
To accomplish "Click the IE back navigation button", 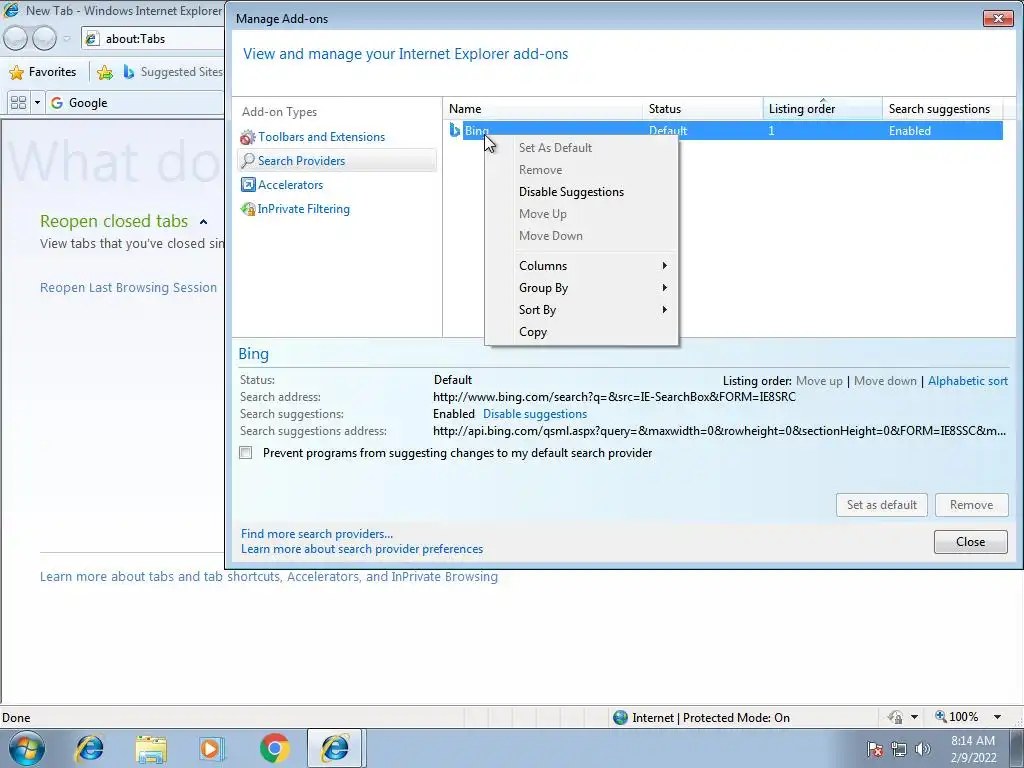I will (15, 39).
